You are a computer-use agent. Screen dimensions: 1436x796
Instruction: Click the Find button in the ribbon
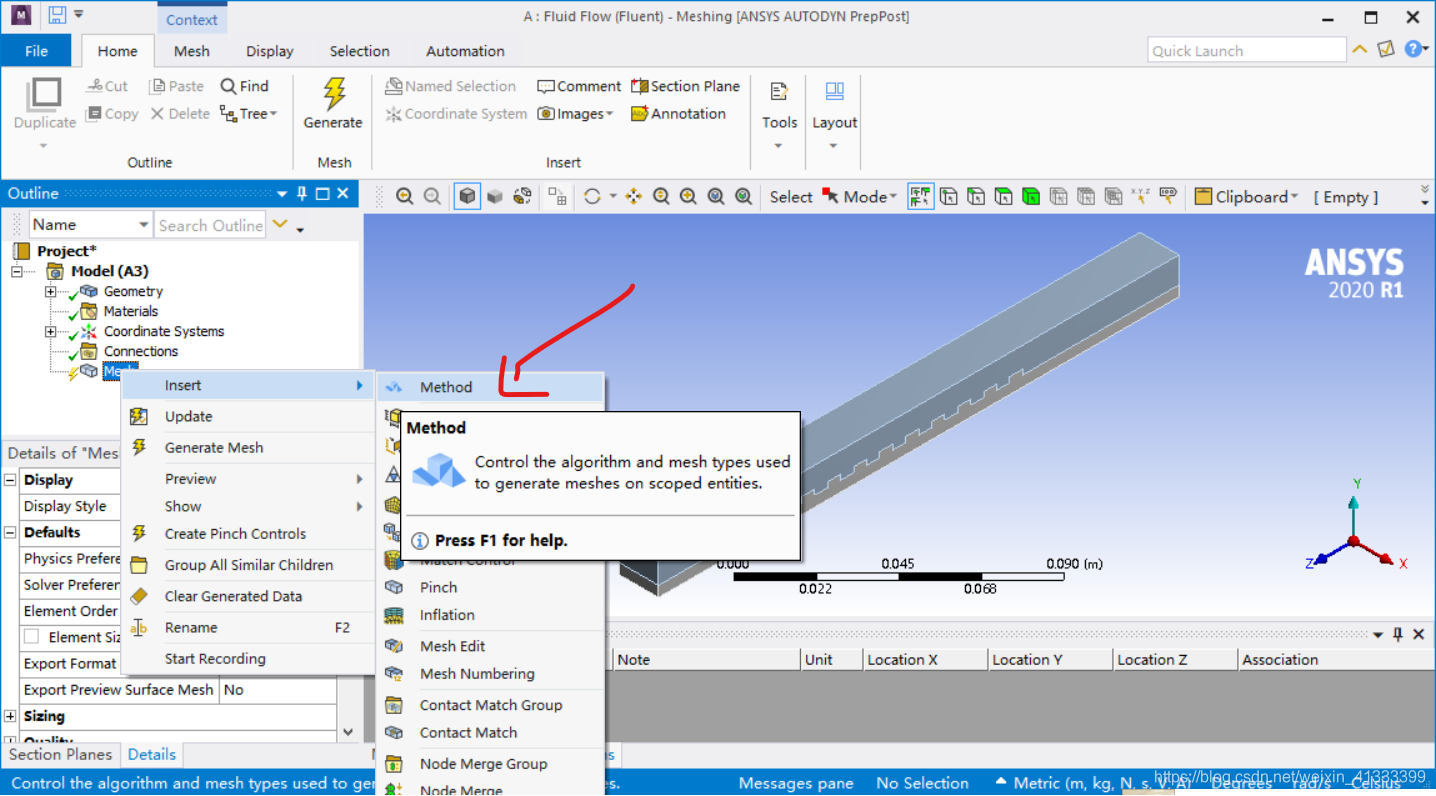coord(245,86)
